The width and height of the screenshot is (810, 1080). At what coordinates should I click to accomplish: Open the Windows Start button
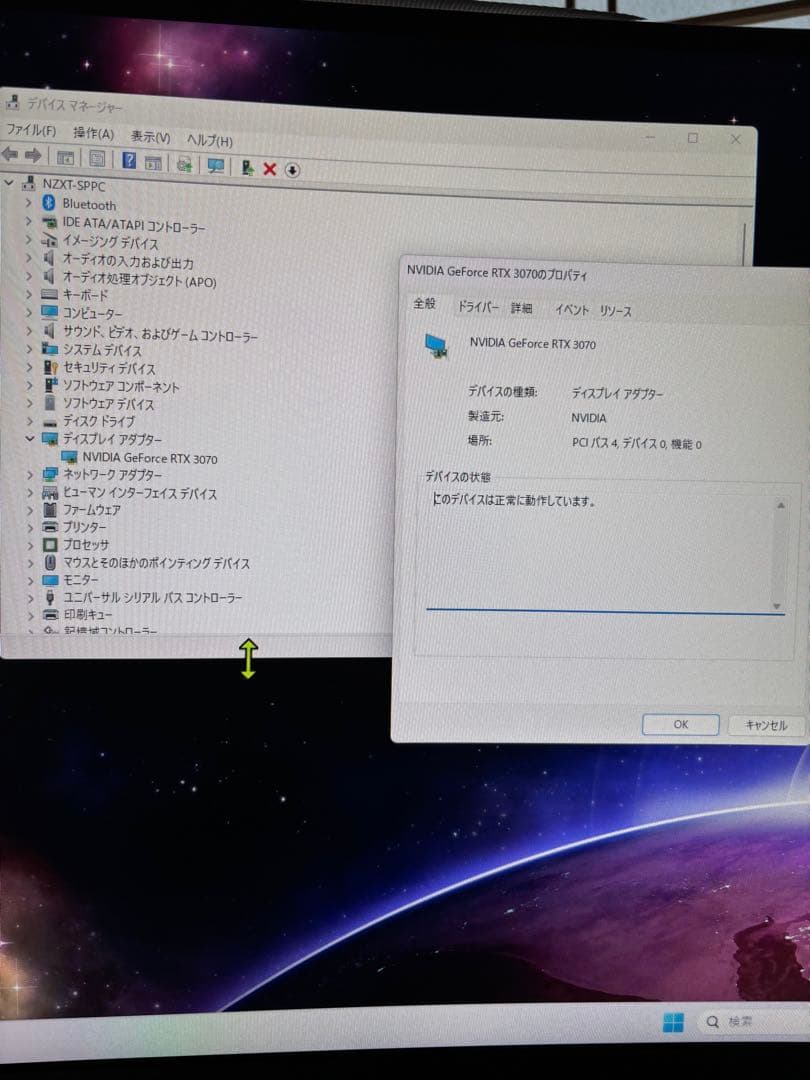673,1022
